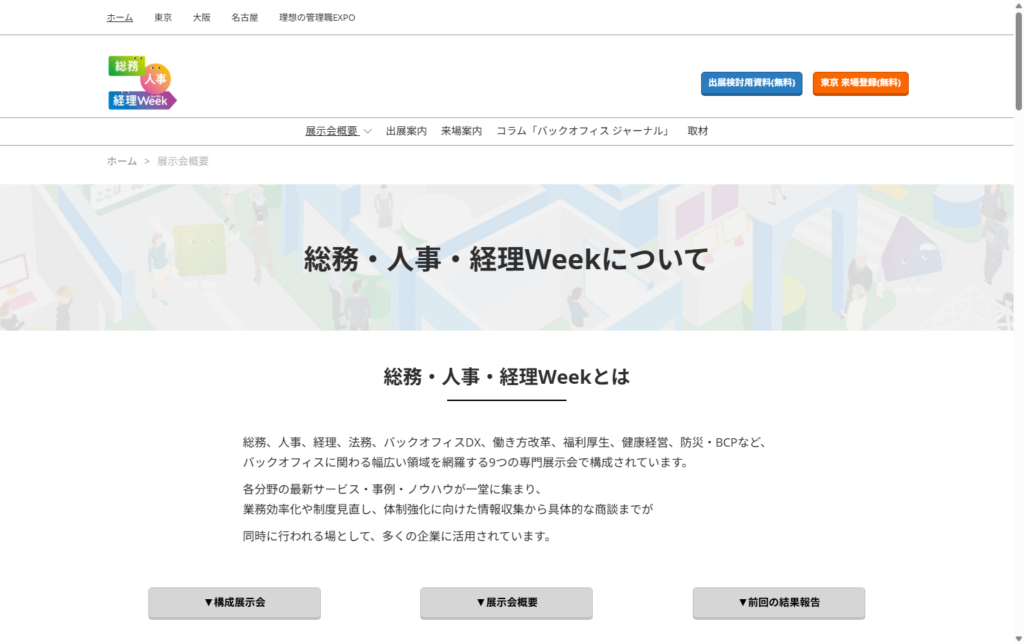
Task: Click ホーム in the breadcrumb trail
Action: [x=122, y=161]
